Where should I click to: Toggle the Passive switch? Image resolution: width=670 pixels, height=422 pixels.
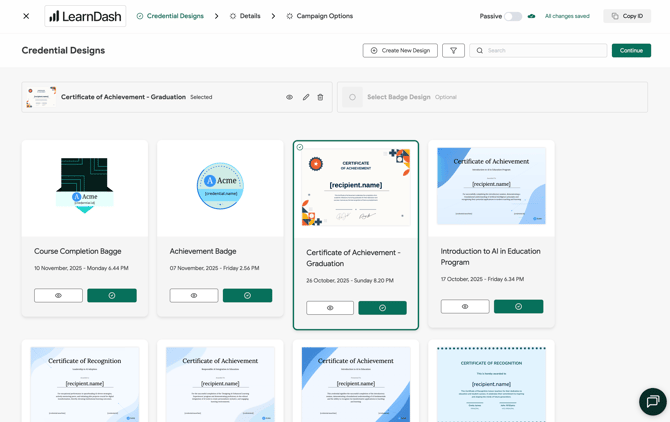tap(513, 16)
